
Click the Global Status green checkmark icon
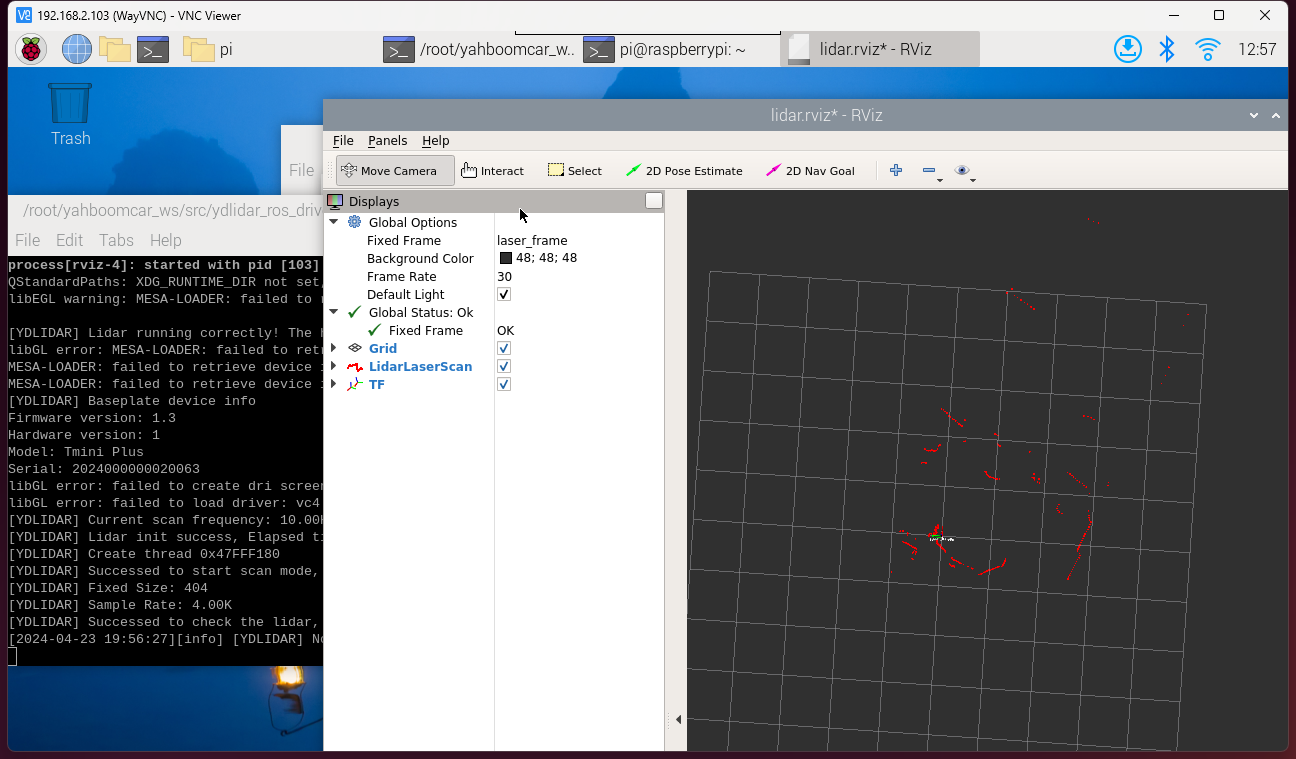click(x=354, y=312)
